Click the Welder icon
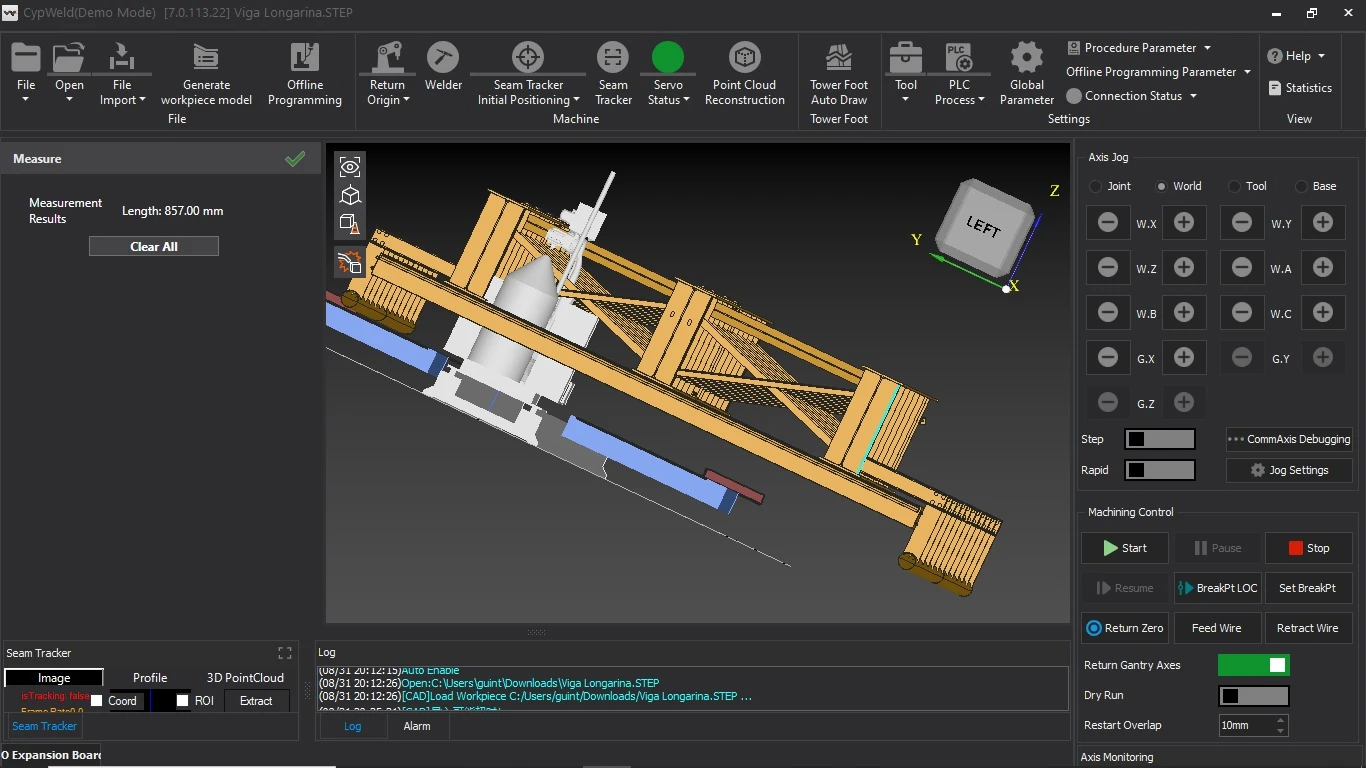Image resolution: width=1366 pixels, height=768 pixels. (x=443, y=57)
